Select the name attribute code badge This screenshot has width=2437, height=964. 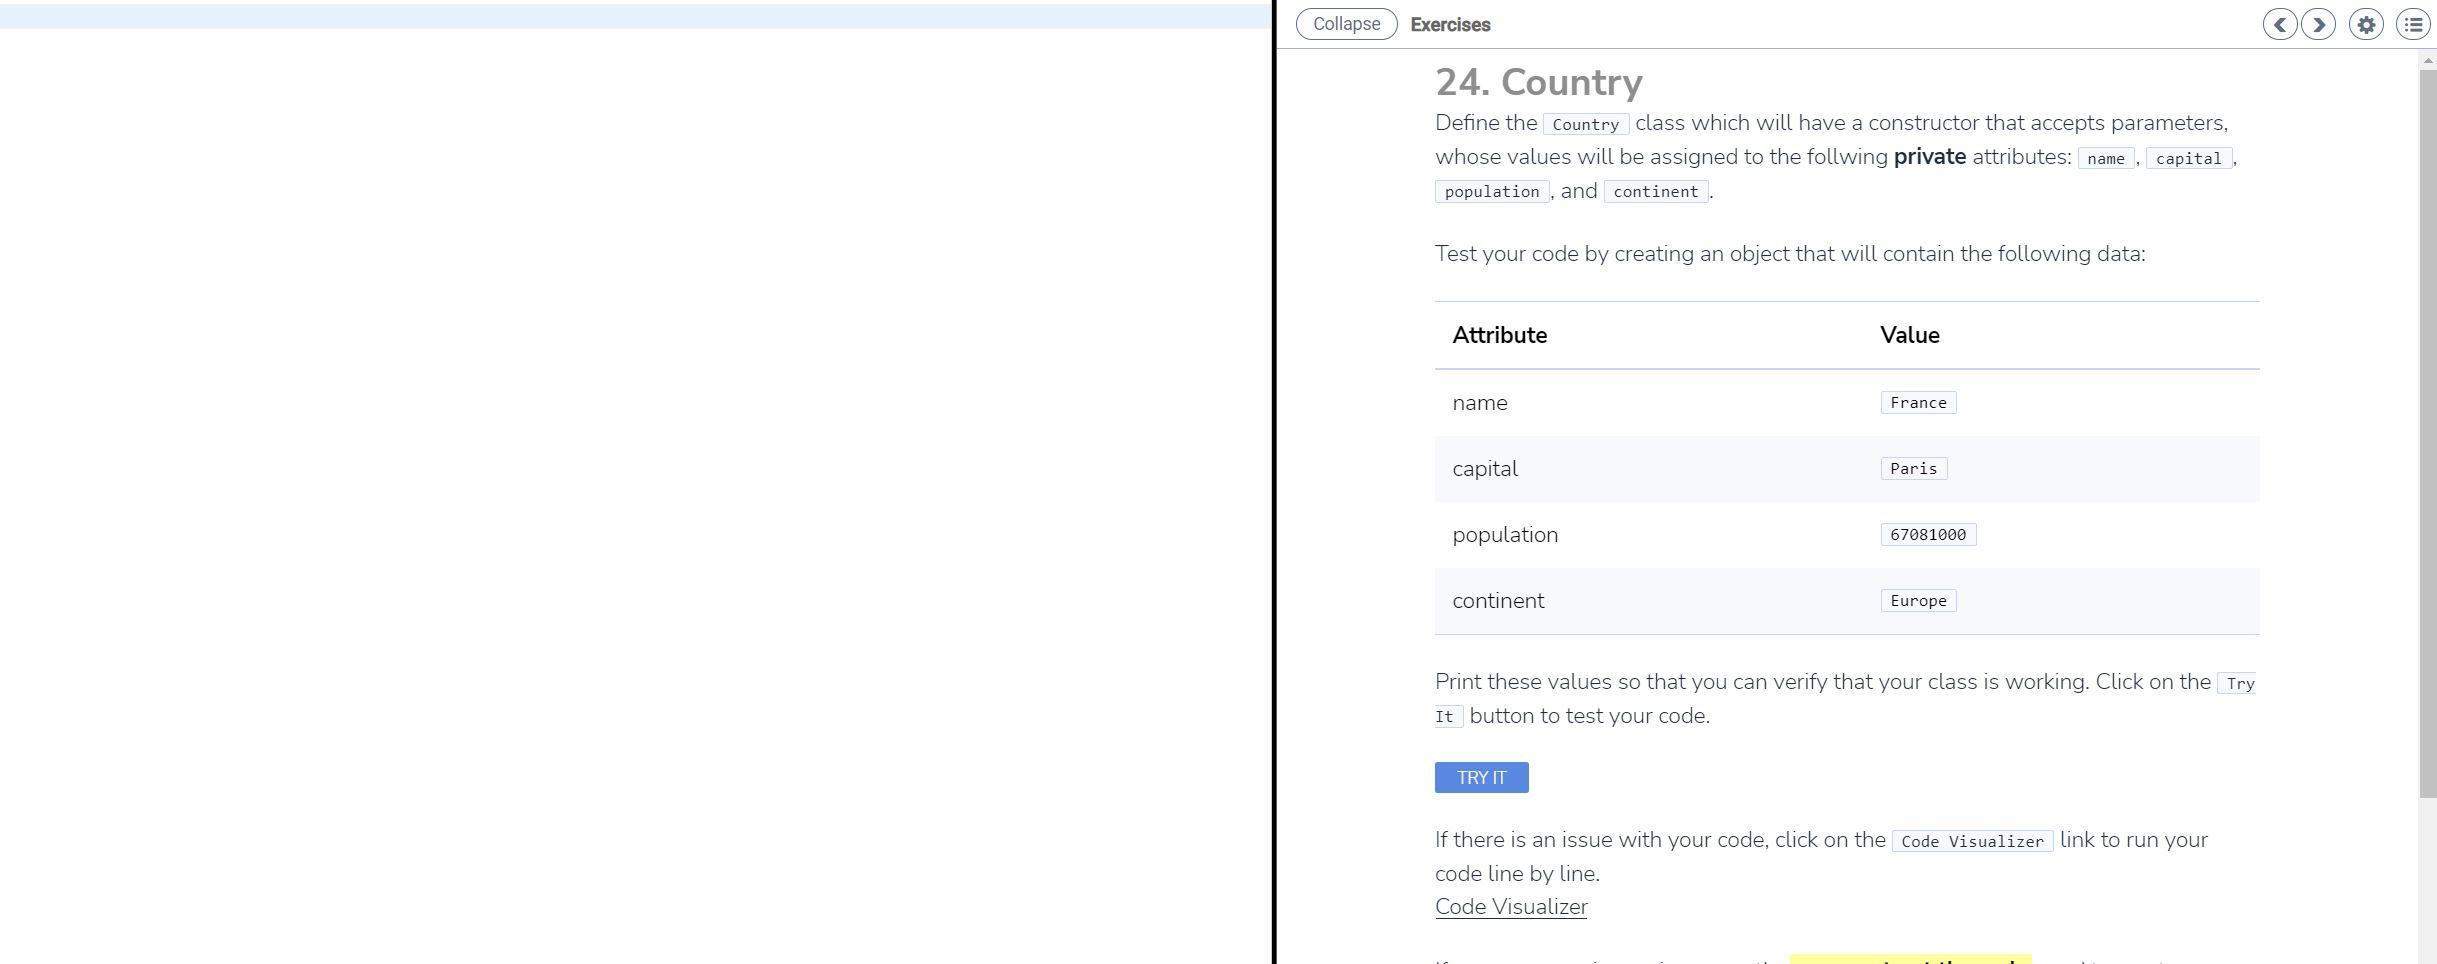pos(2105,158)
